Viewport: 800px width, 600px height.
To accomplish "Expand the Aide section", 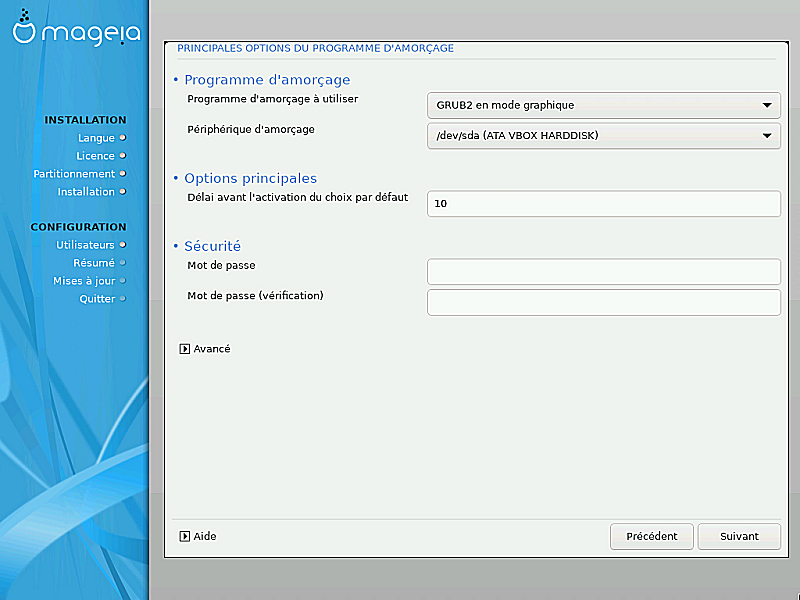I will click(x=198, y=536).
